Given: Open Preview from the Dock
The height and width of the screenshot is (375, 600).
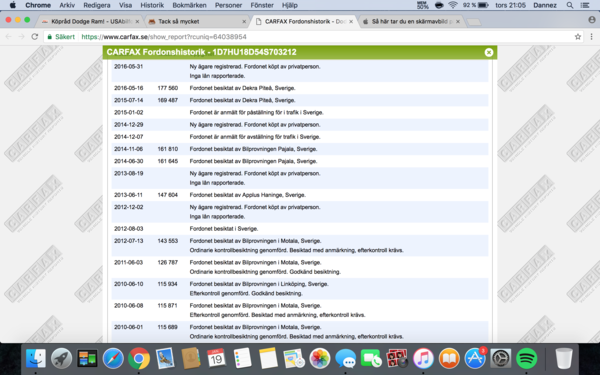Looking at the screenshot, I should [x=165, y=359].
